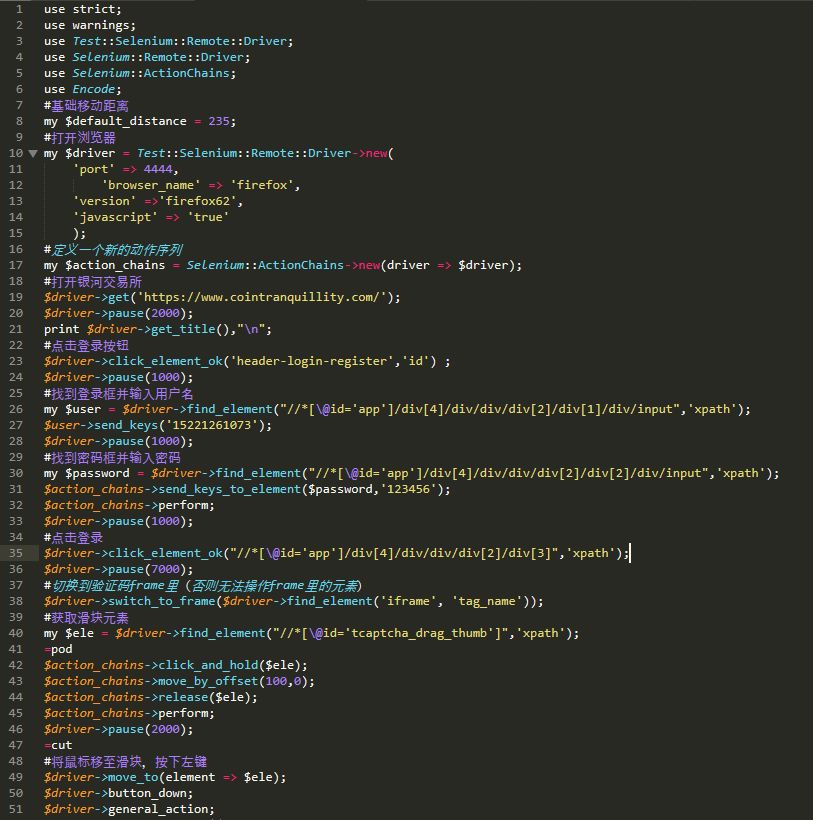
Task: Click '=pod' on line 41
Action: 58,649
